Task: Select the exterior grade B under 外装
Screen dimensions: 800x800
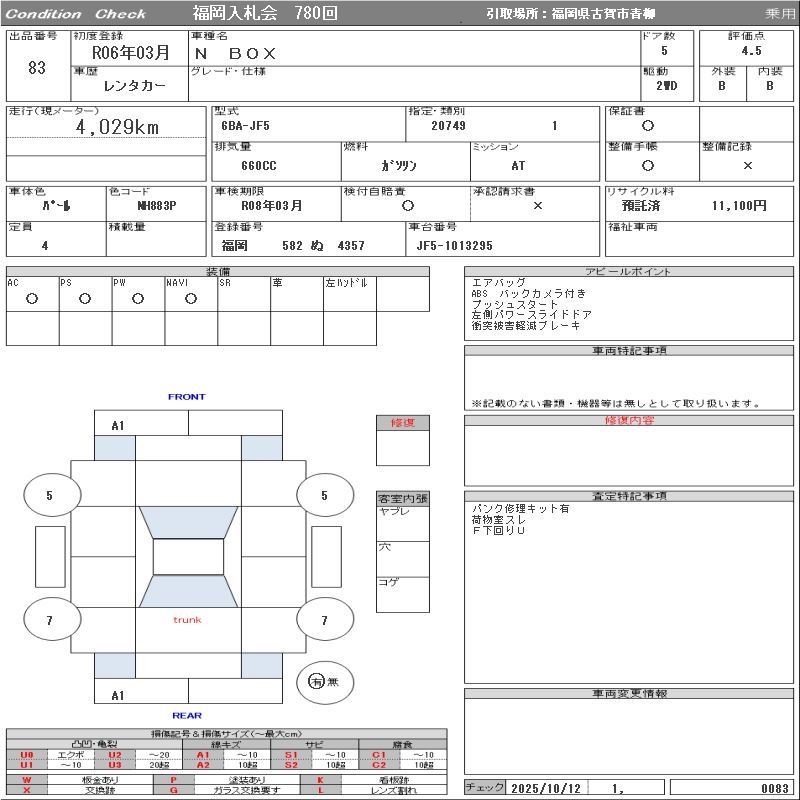Action: pos(721,86)
